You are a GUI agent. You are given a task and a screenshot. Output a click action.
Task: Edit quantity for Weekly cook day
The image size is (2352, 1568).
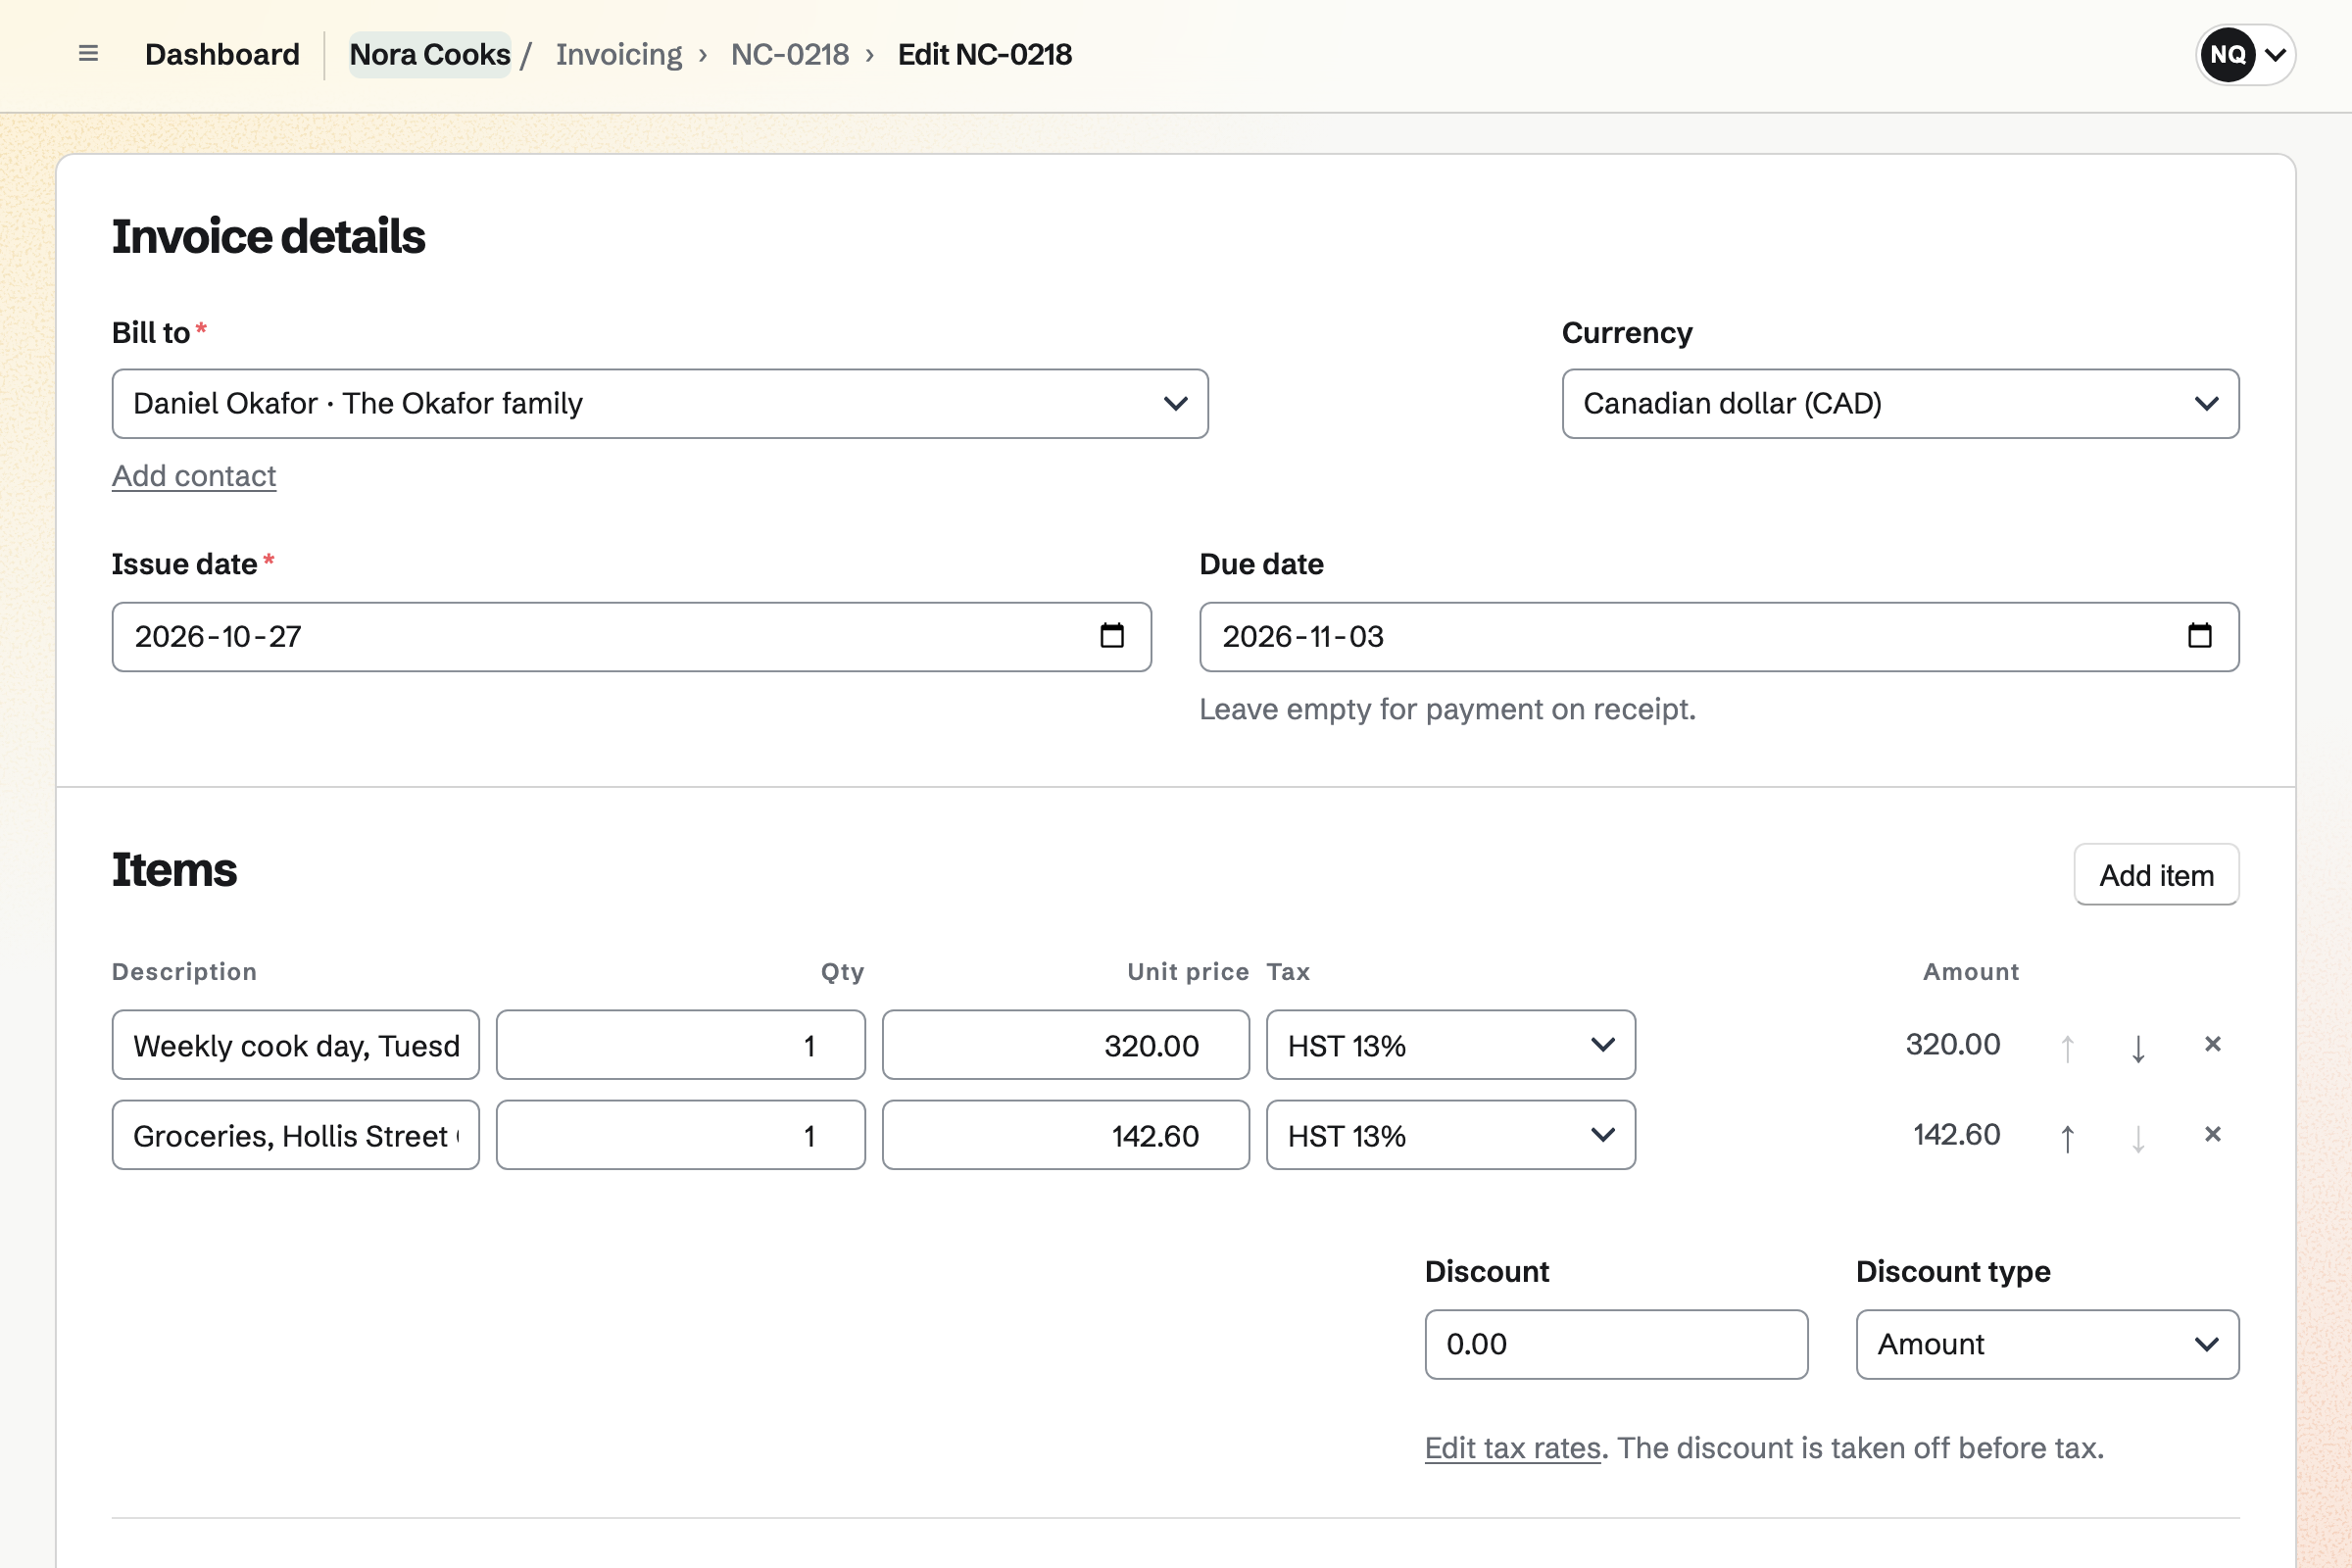click(681, 1045)
